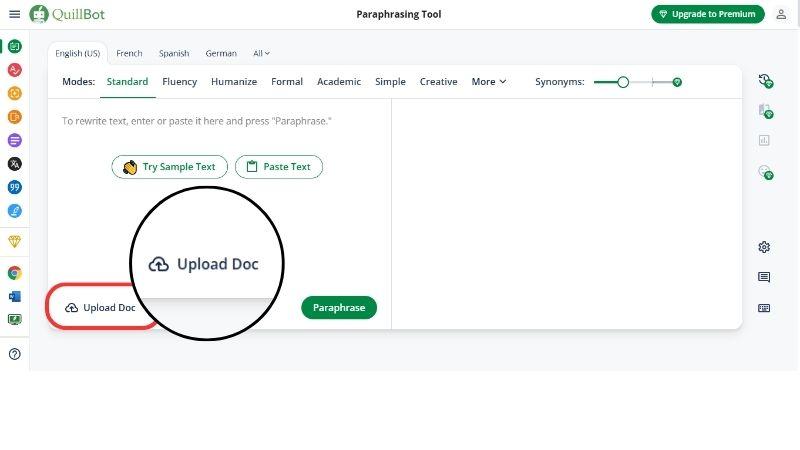Open the hamburger menu
This screenshot has height=450, width=800.
click(x=15, y=14)
